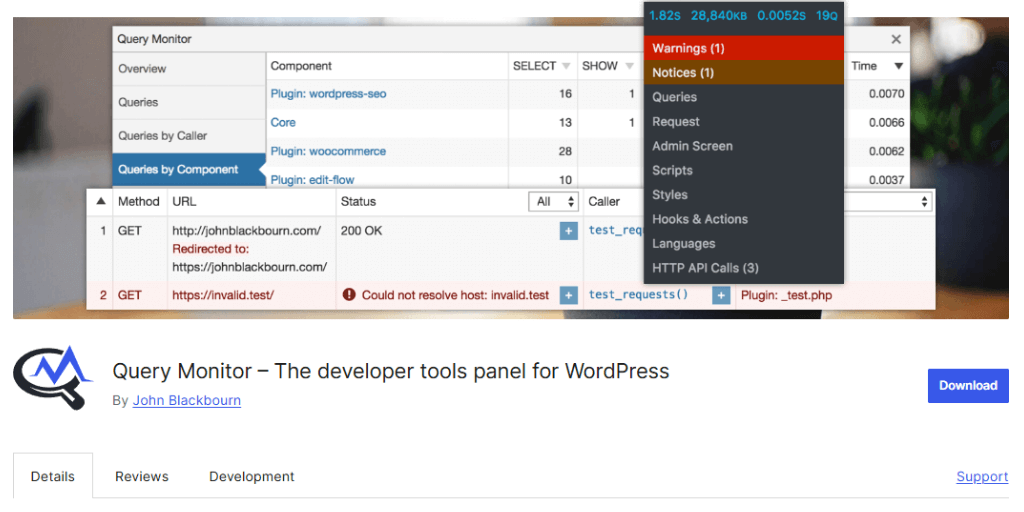
Task: Click the sort triangle before Method column
Action: point(101,202)
